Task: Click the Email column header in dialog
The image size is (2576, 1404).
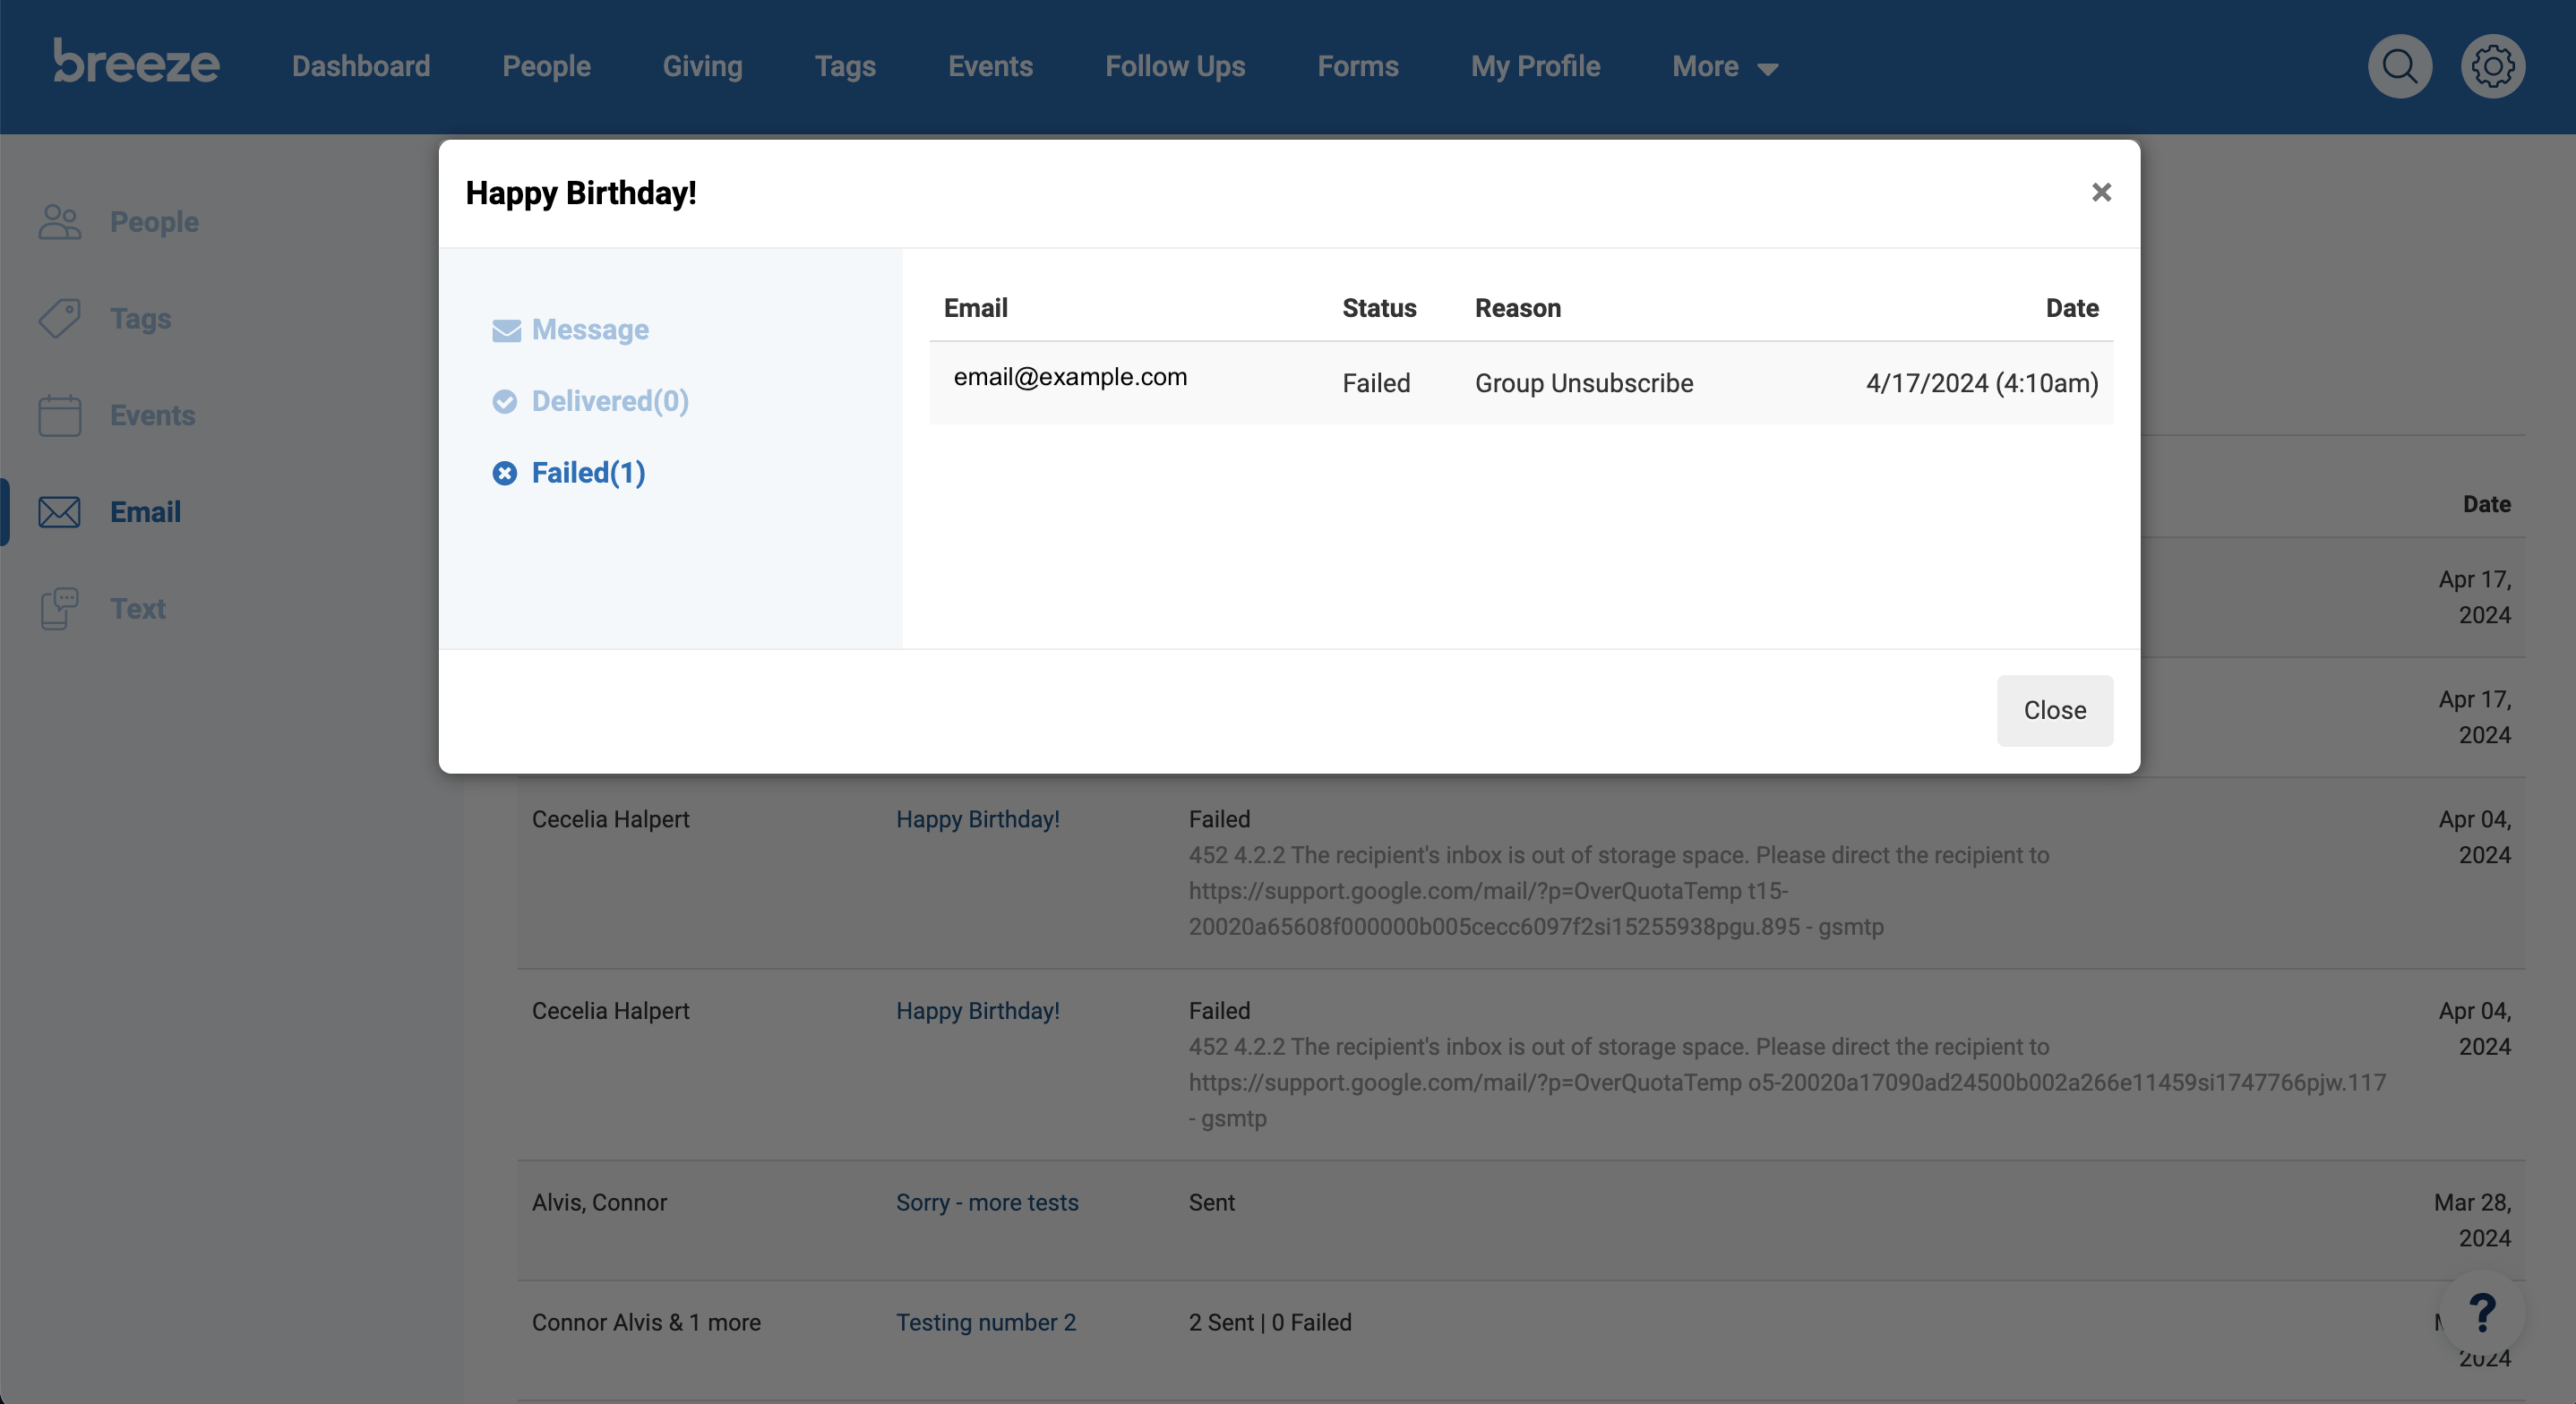Action: click(976, 308)
